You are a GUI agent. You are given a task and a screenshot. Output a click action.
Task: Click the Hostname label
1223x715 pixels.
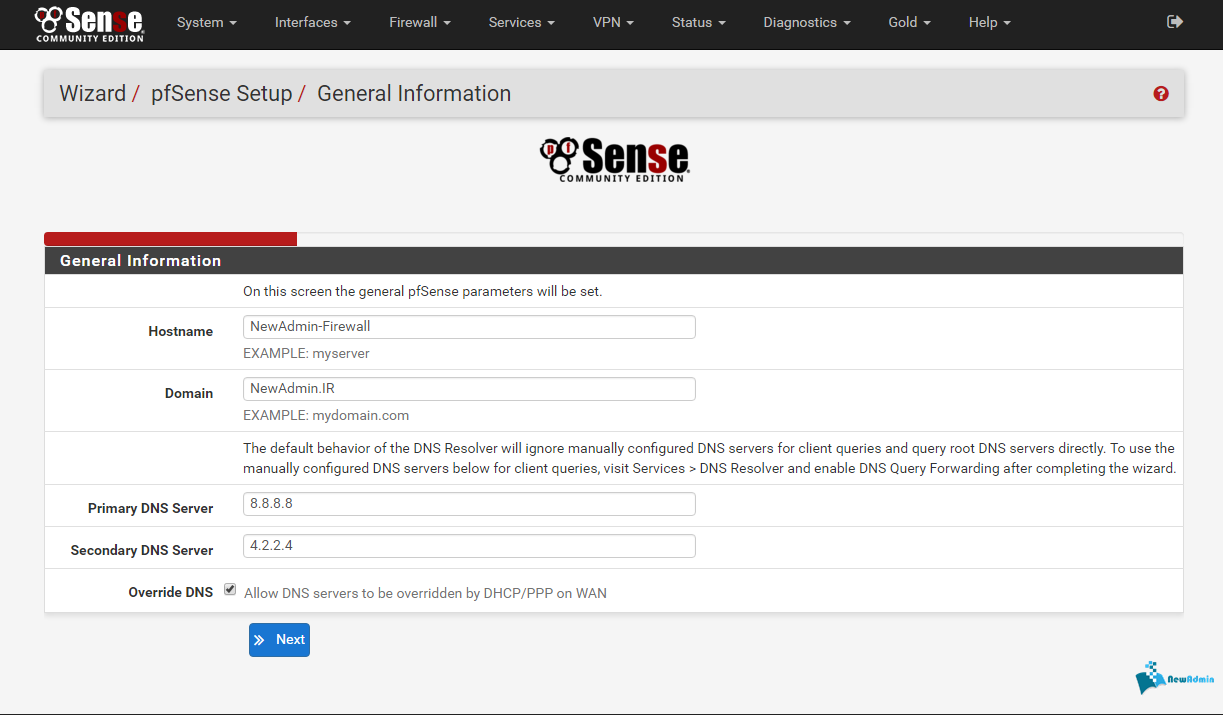(180, 331)
